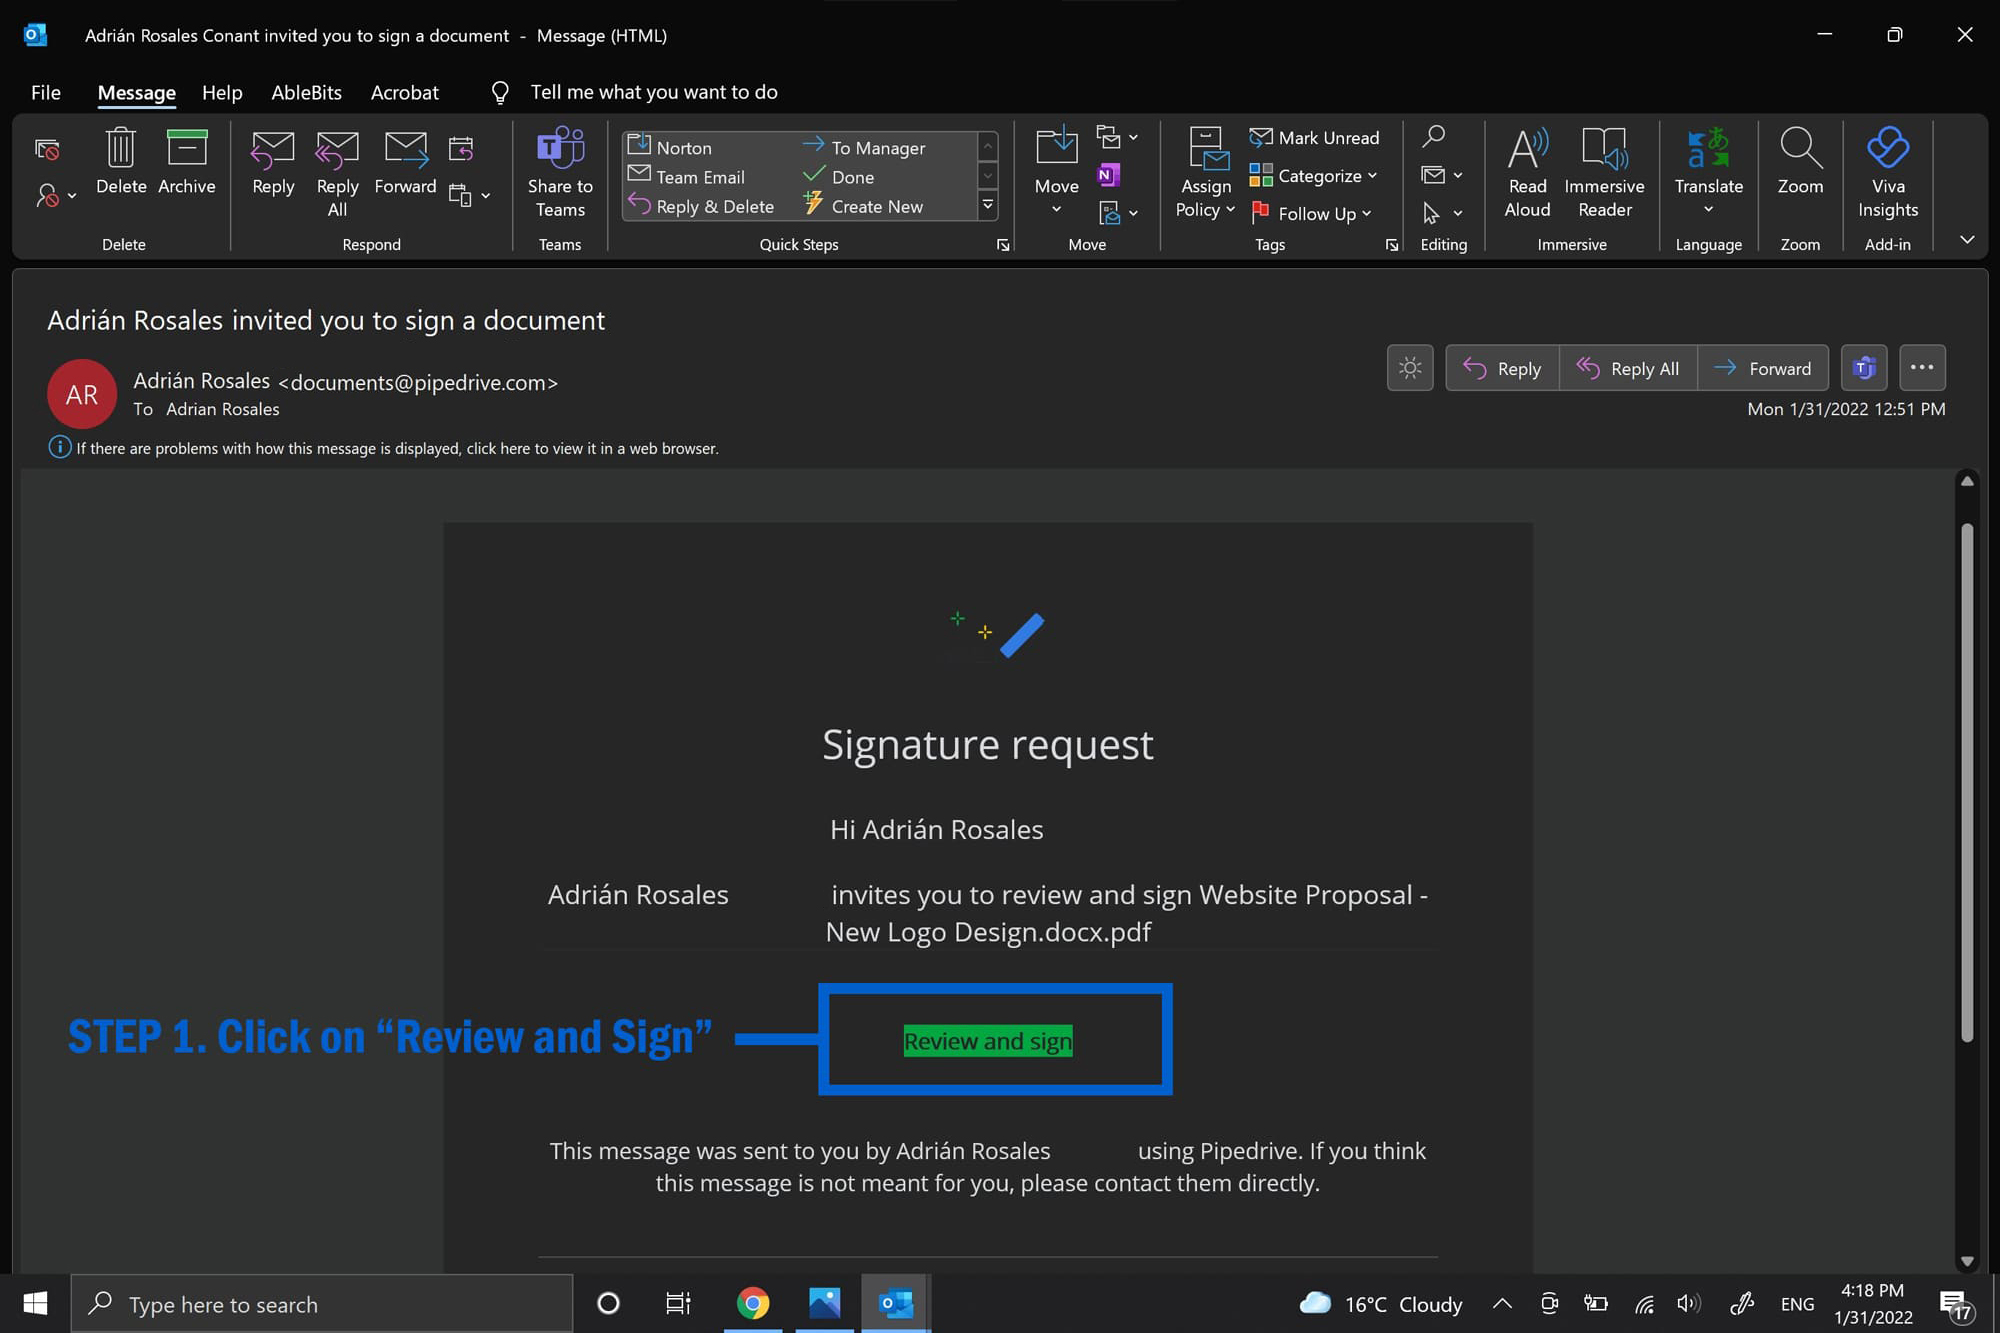The image size is (2000, 1333).
Task: Open Google Chrome from the taskbar
Action: point(753,1304)
